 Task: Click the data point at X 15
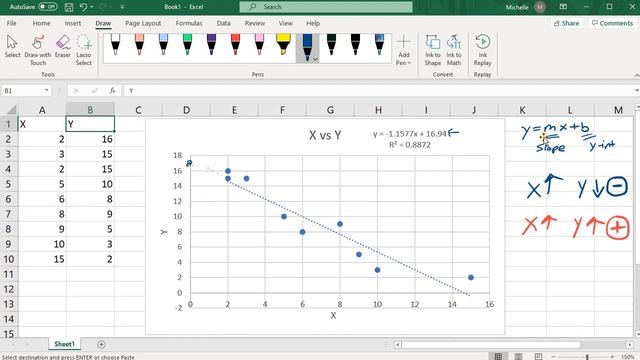[x=471, y=277]
